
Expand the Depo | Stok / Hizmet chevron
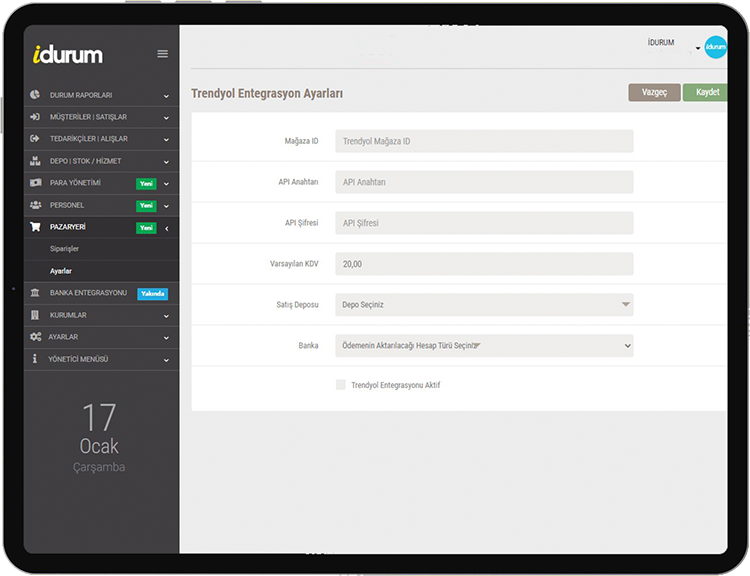click(166, 162)
